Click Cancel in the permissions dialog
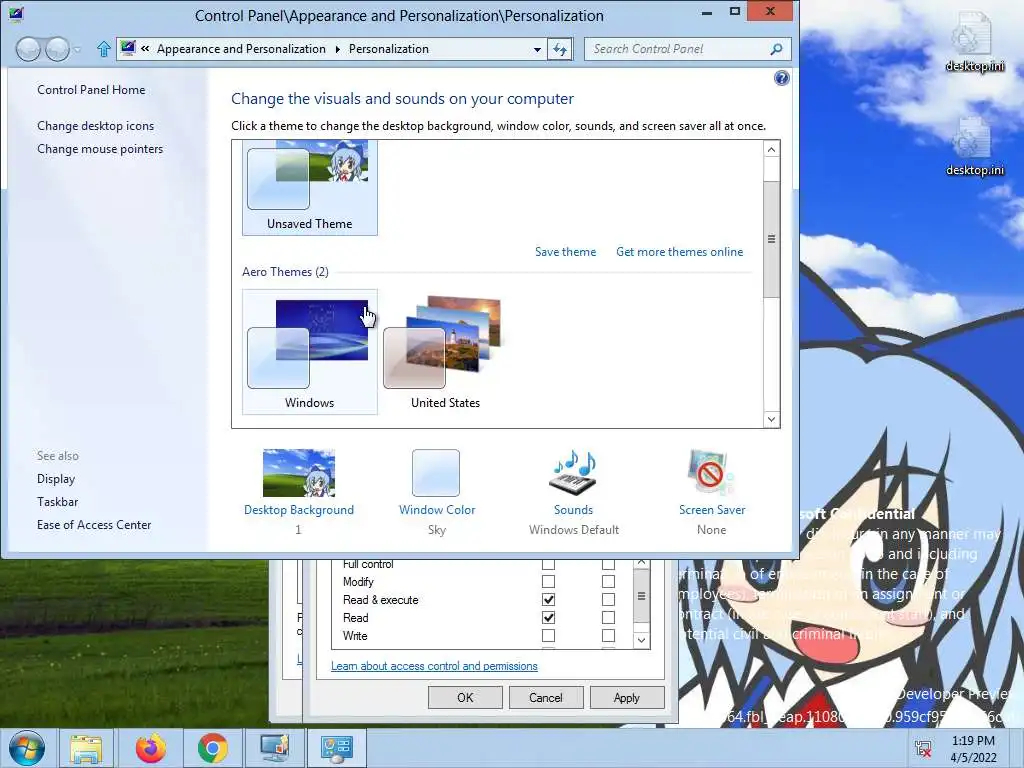Screen dimensions: 1024x768 (x=545, y=697)
